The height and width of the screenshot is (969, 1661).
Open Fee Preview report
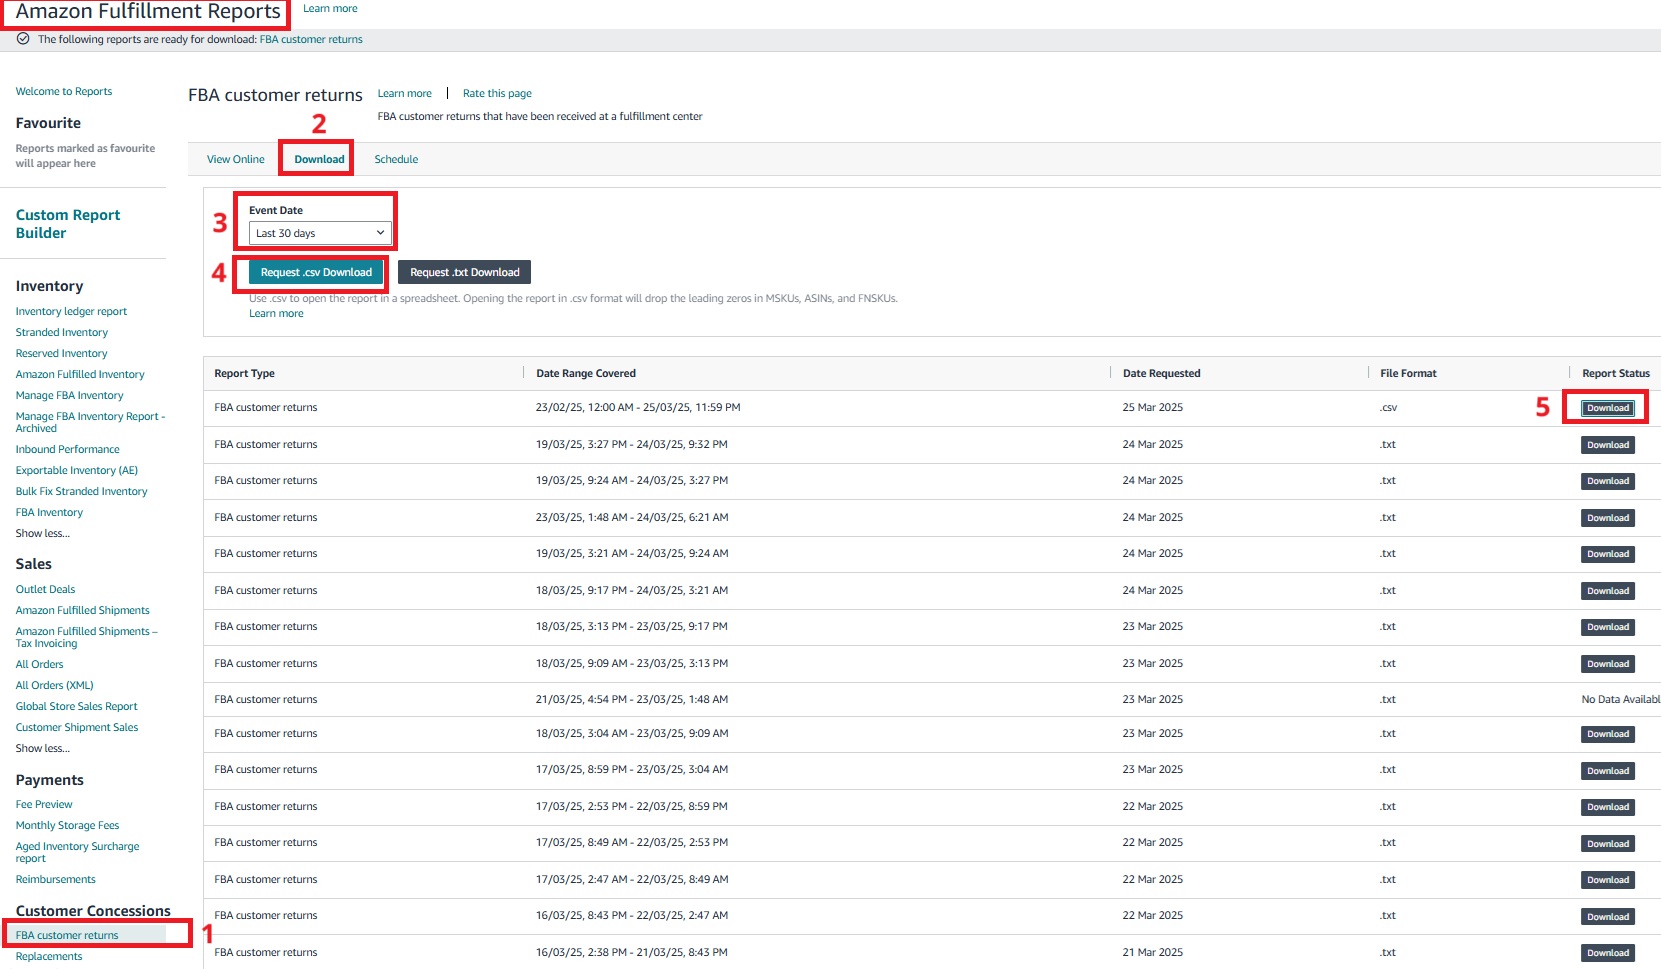(x=44, y=804)
